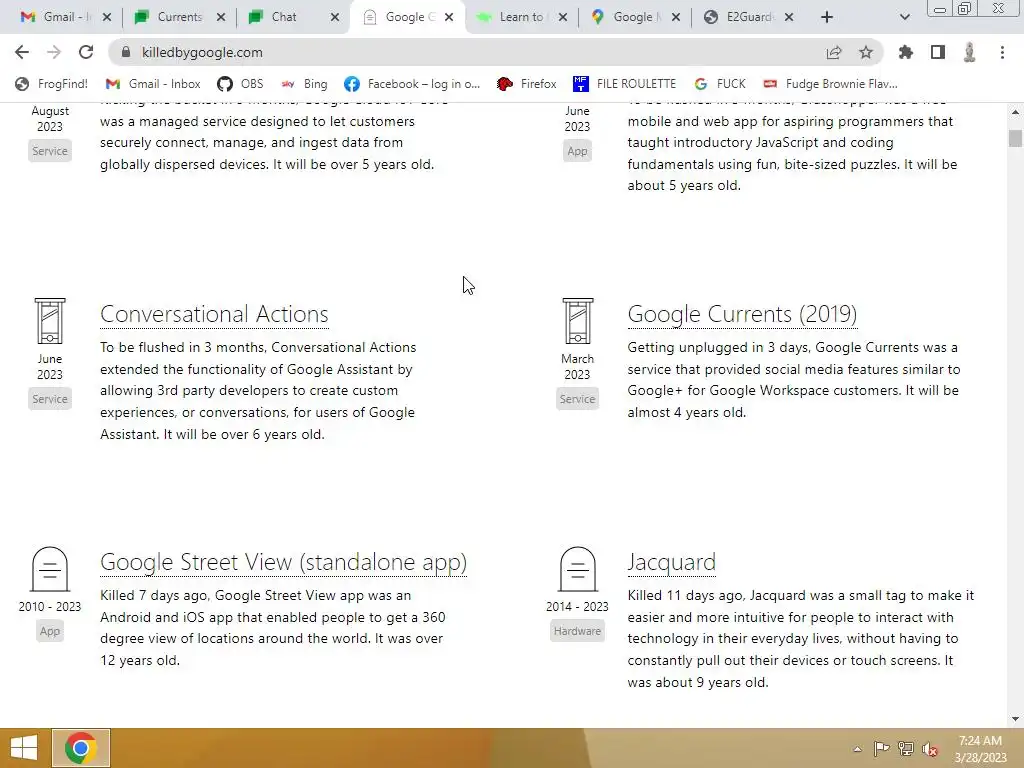
Task: Open the Facebook log in bookmark
Action: pos(412,84)
